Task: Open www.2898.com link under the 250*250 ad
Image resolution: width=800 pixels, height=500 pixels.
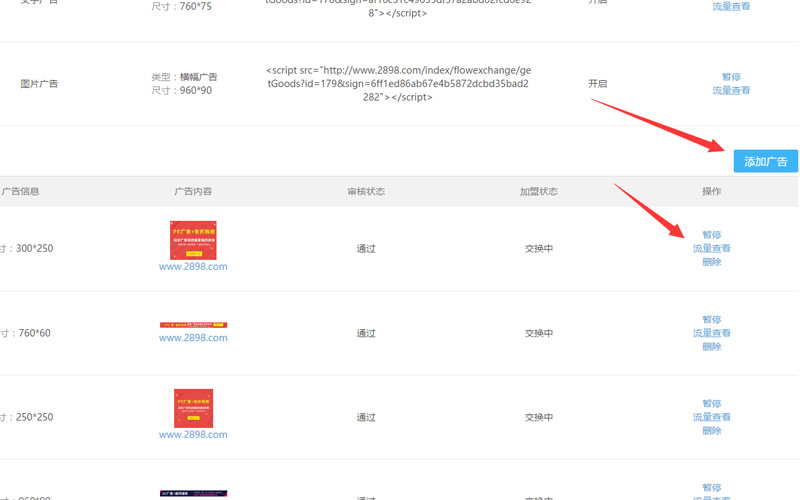Action: pos(193,435)
